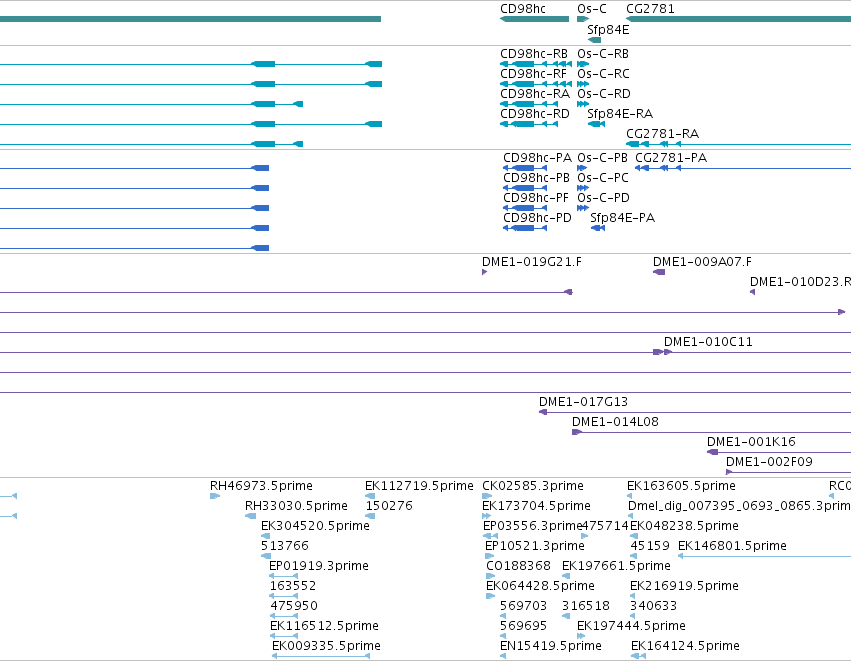Select the 45159 feature
The width and height of the screenshot is (851, 661).
[650, 546]
